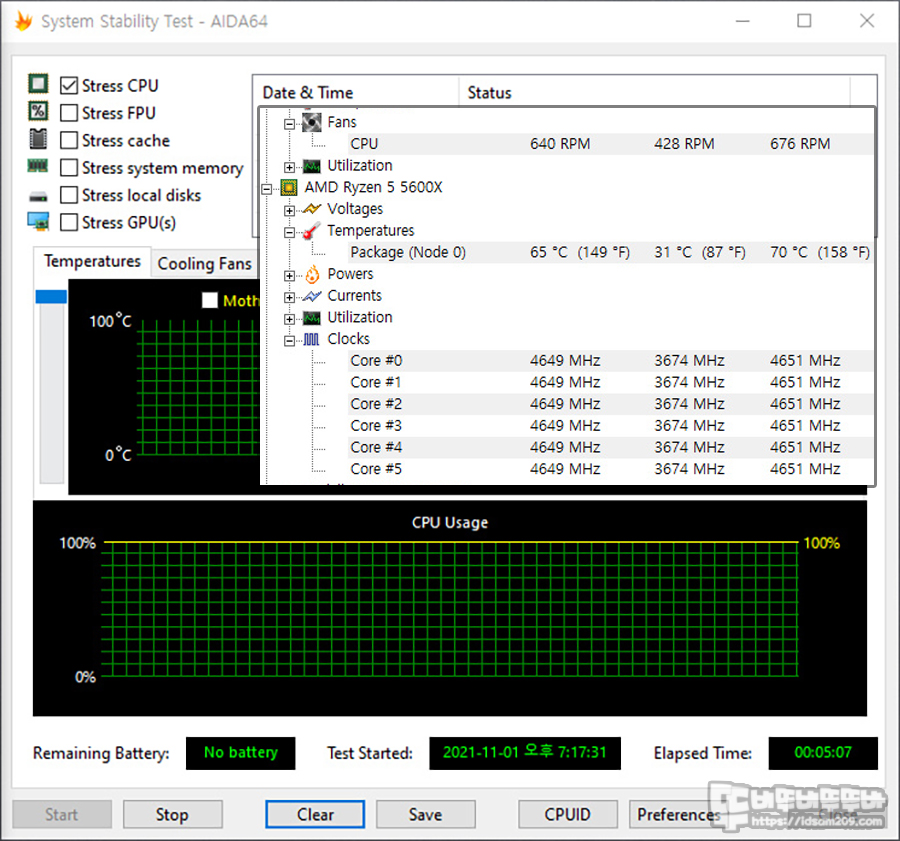900x841 pixels.
Task: Switch to the Temperatures tab
Action: click(92, 261)
